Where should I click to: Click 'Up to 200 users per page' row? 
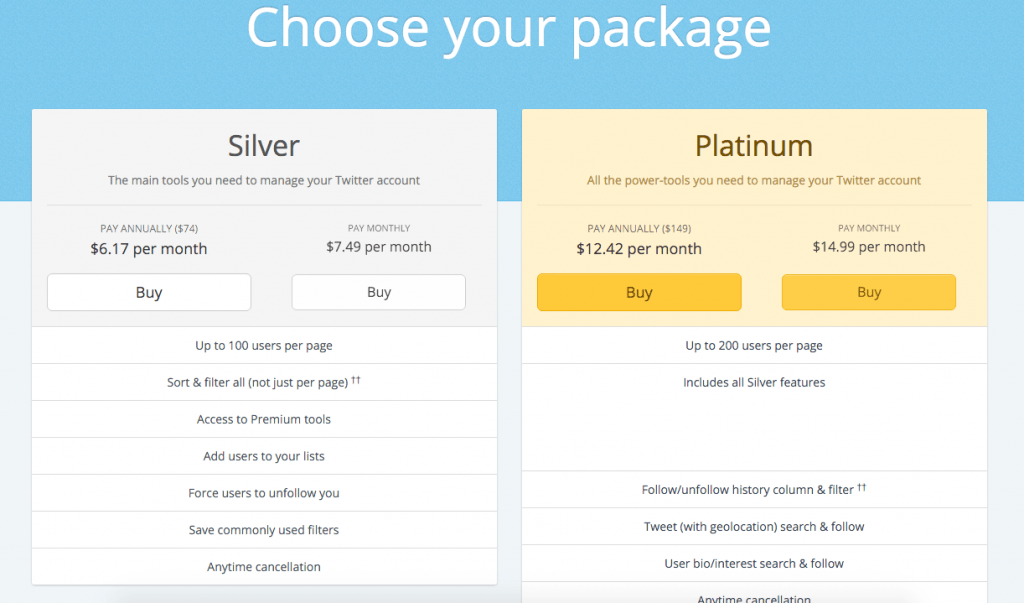point(754,346)
